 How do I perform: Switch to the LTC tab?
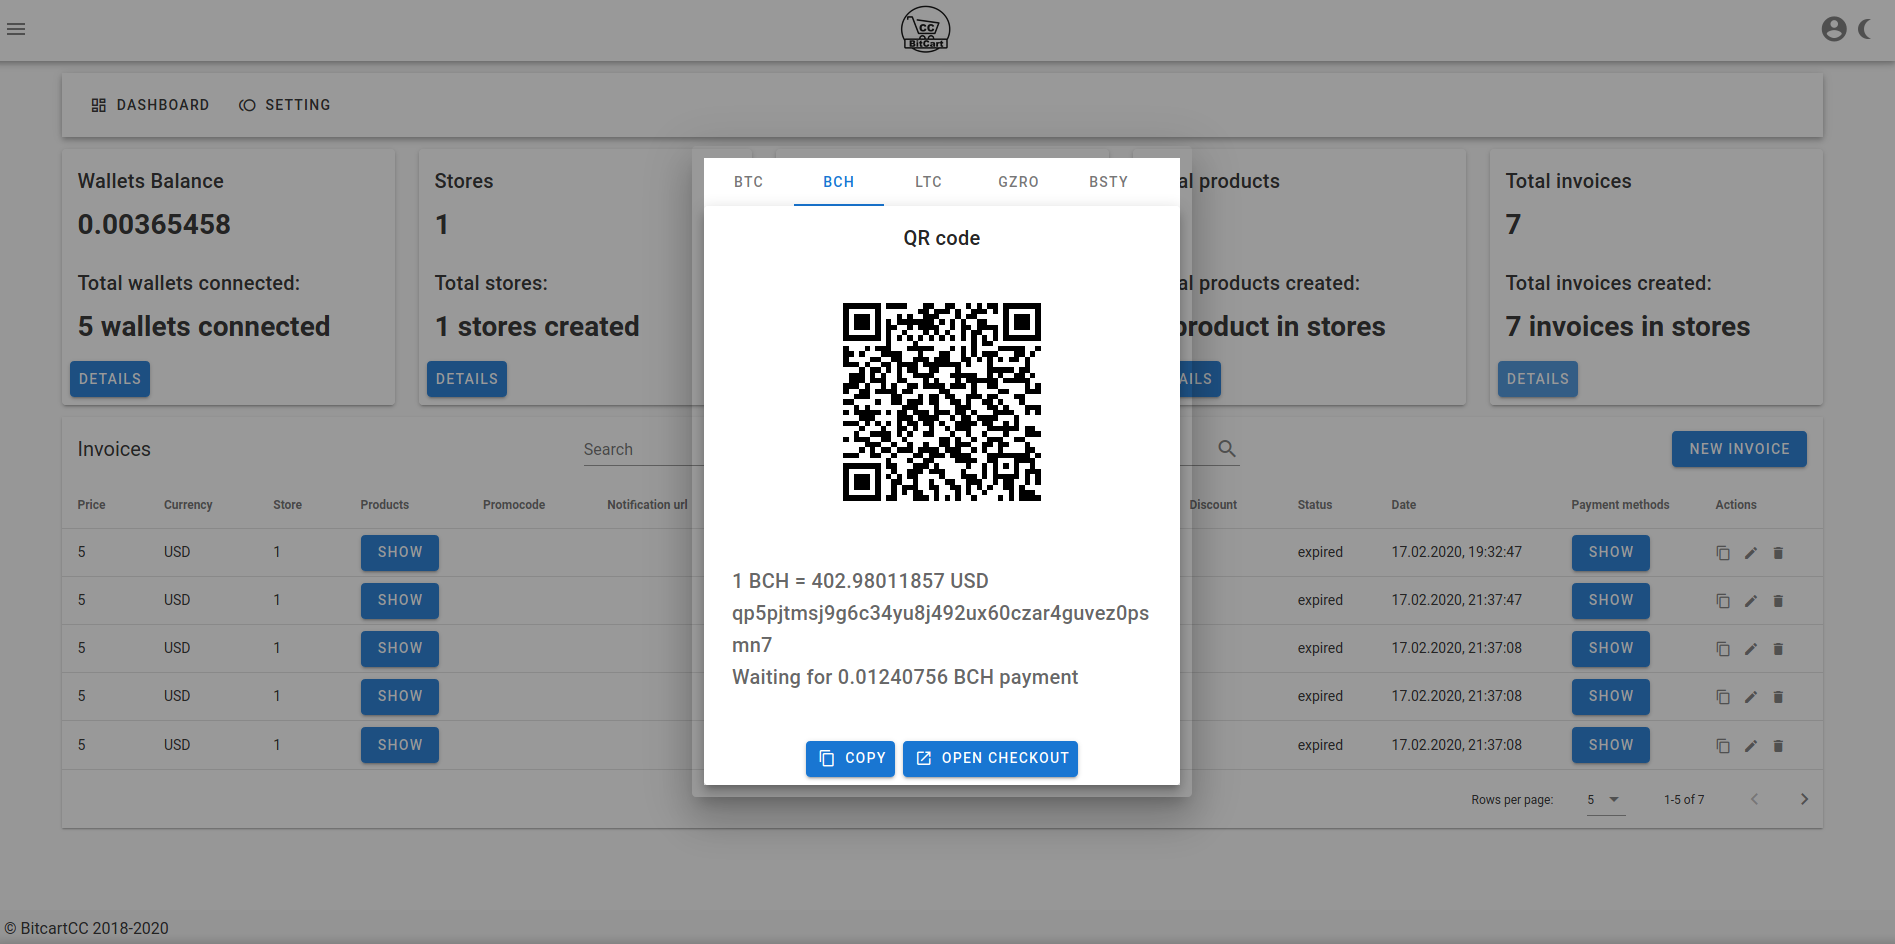tap(929, 182)
